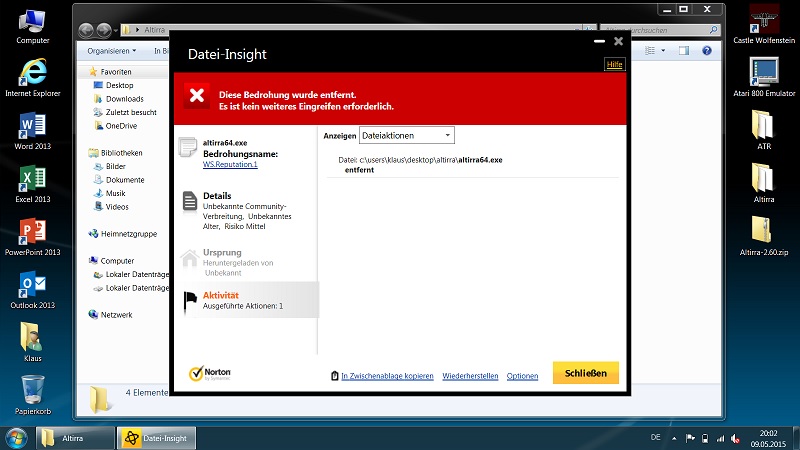The height and width of the screenshot is (450, 800).
Task: Click the Action Center flag tray icon
Action: click(x=690, y=438)
